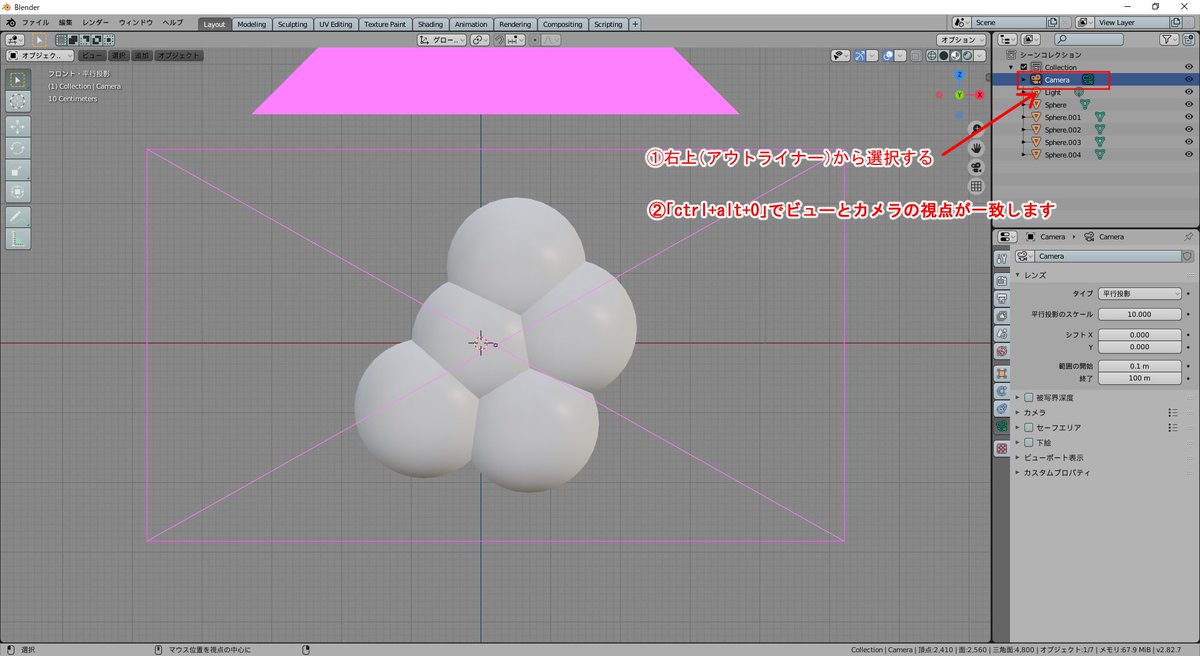1200x656 pixels.
Task: Open the Object properties tab
Action: [x=1001, y=373]
